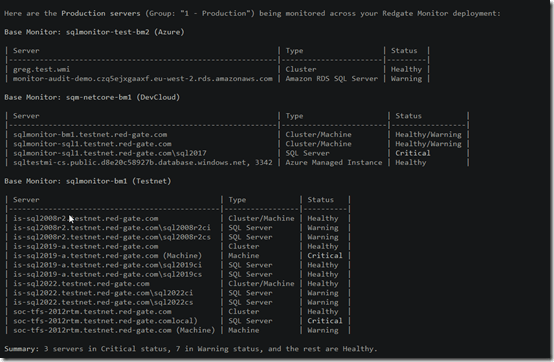Click Warning status of the sql2022cs row
This screenshot has height=362, width=554.
tap(323, 302)
